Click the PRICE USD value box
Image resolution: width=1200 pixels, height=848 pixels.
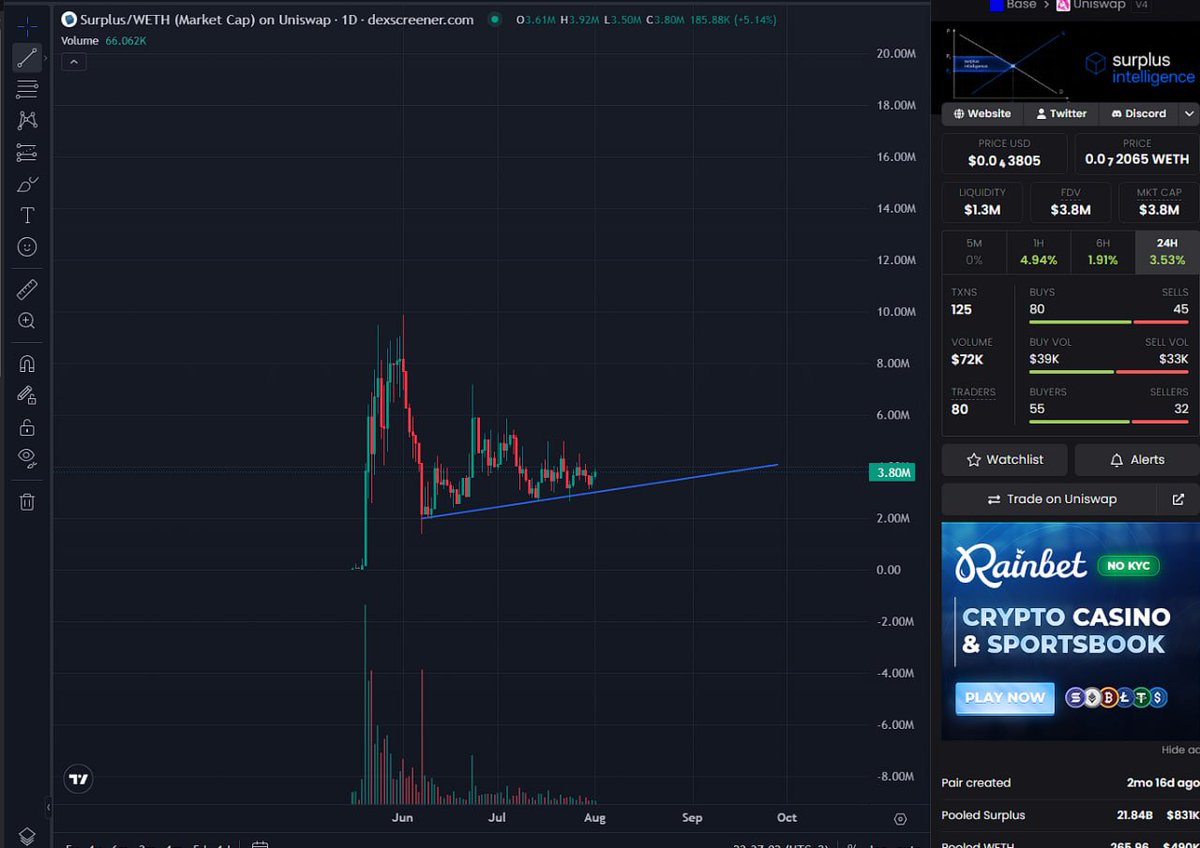pos(1004,153)
